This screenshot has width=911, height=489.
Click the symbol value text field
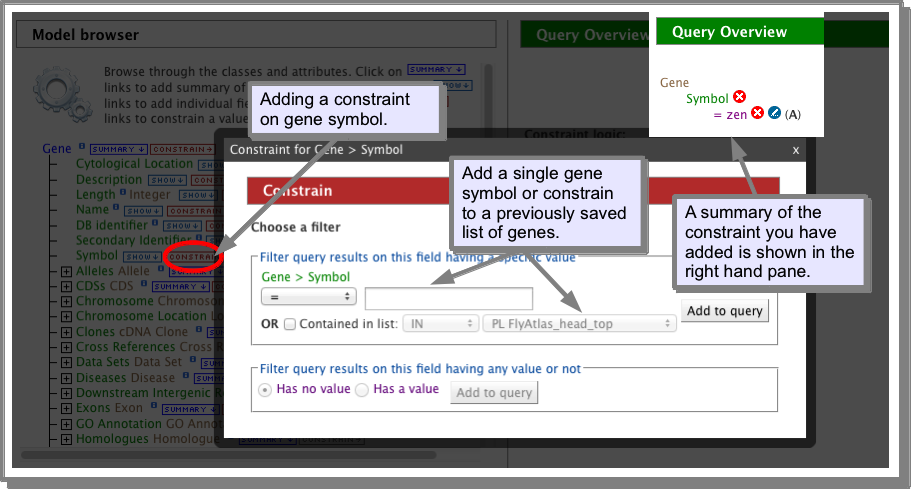(x=449, y=299)
